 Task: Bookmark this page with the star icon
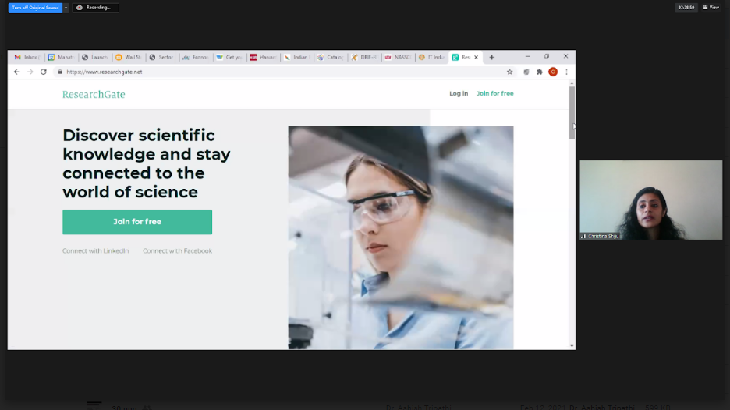click(x=510, y=72)
